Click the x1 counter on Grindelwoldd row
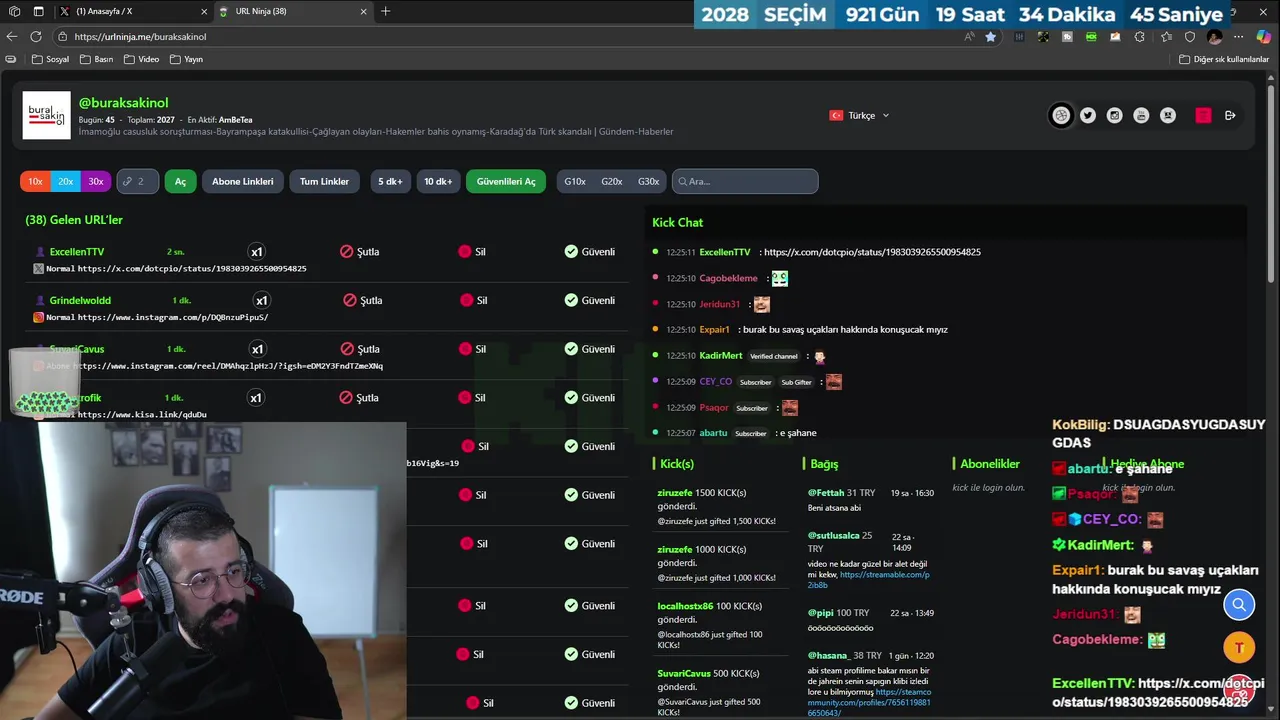Viewport: 1280px width, 720px height. pyautogui.click(x=261, y=300)
